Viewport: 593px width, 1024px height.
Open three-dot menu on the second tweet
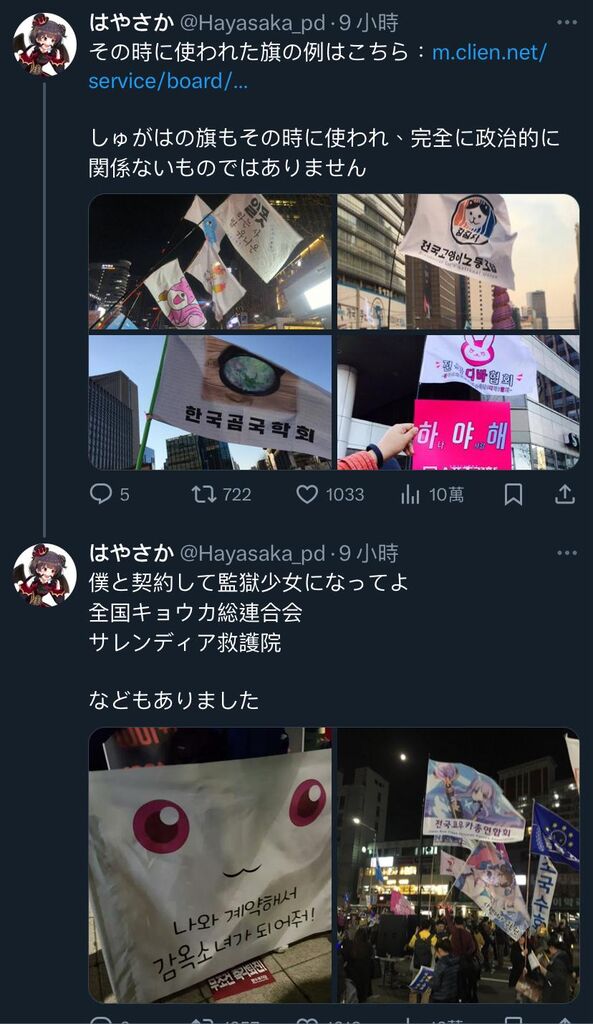click(x=567, y=553)
